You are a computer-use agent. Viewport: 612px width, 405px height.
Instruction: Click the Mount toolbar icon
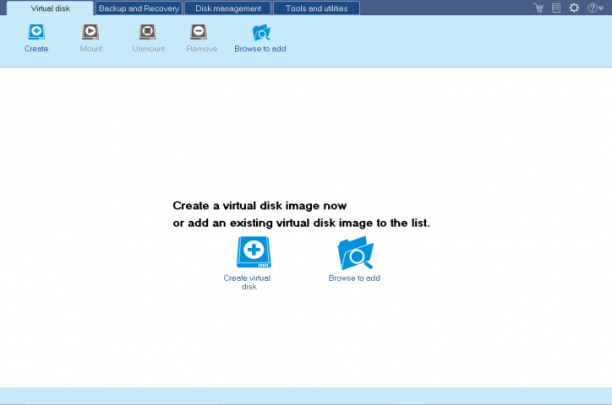click(91, 32)
